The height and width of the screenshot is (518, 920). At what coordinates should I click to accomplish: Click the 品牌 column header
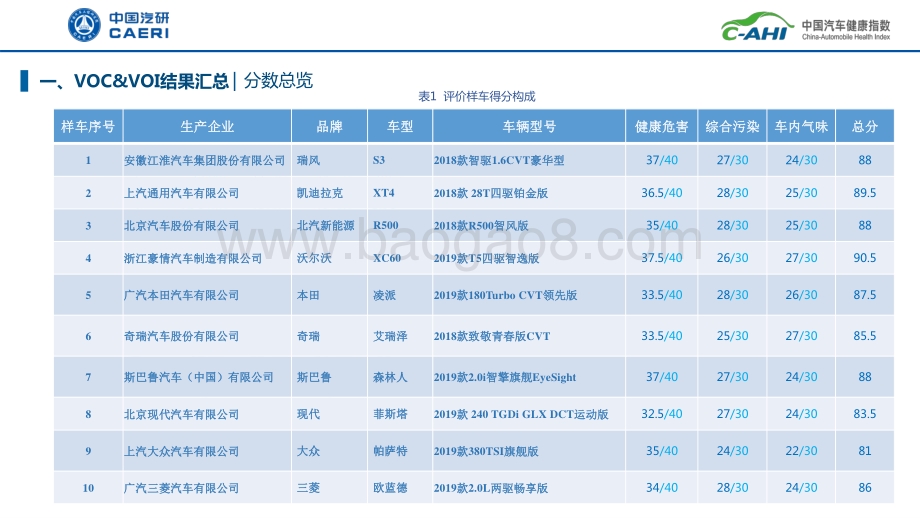click(329, 126)
